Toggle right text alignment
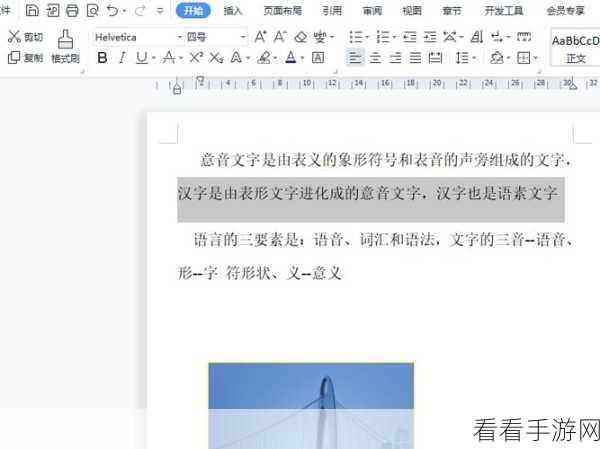Screen dimensions: 600x449 click(x=396, y=58)
